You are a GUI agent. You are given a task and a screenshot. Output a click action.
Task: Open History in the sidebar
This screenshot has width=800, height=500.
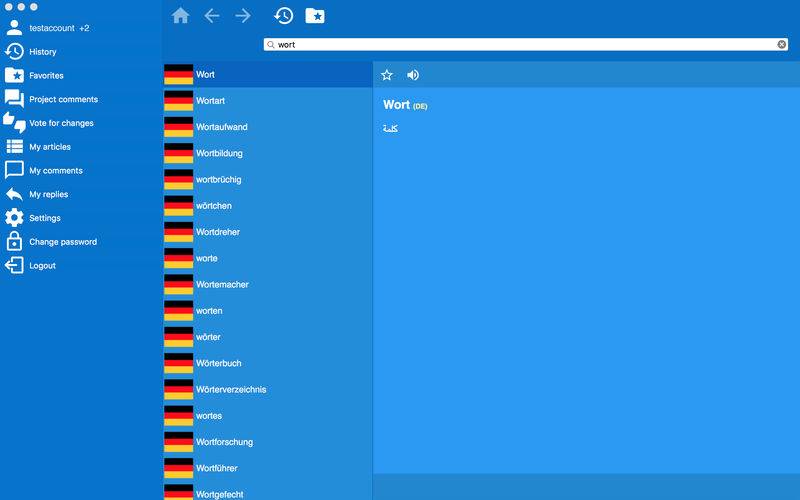tap(43, 52)
